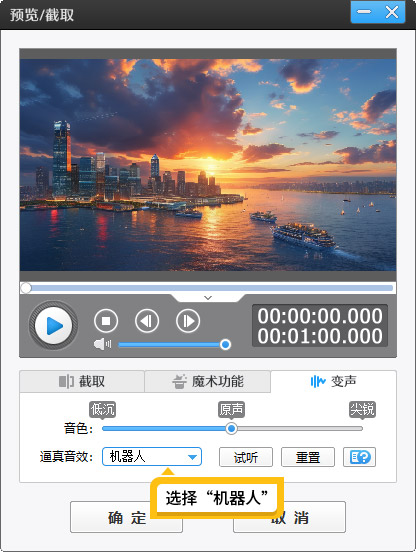Image resolution: width=416 pixels, height=552 pixels.
Task: Switch to the 截取 tab
Action: (x=82, y=381)
